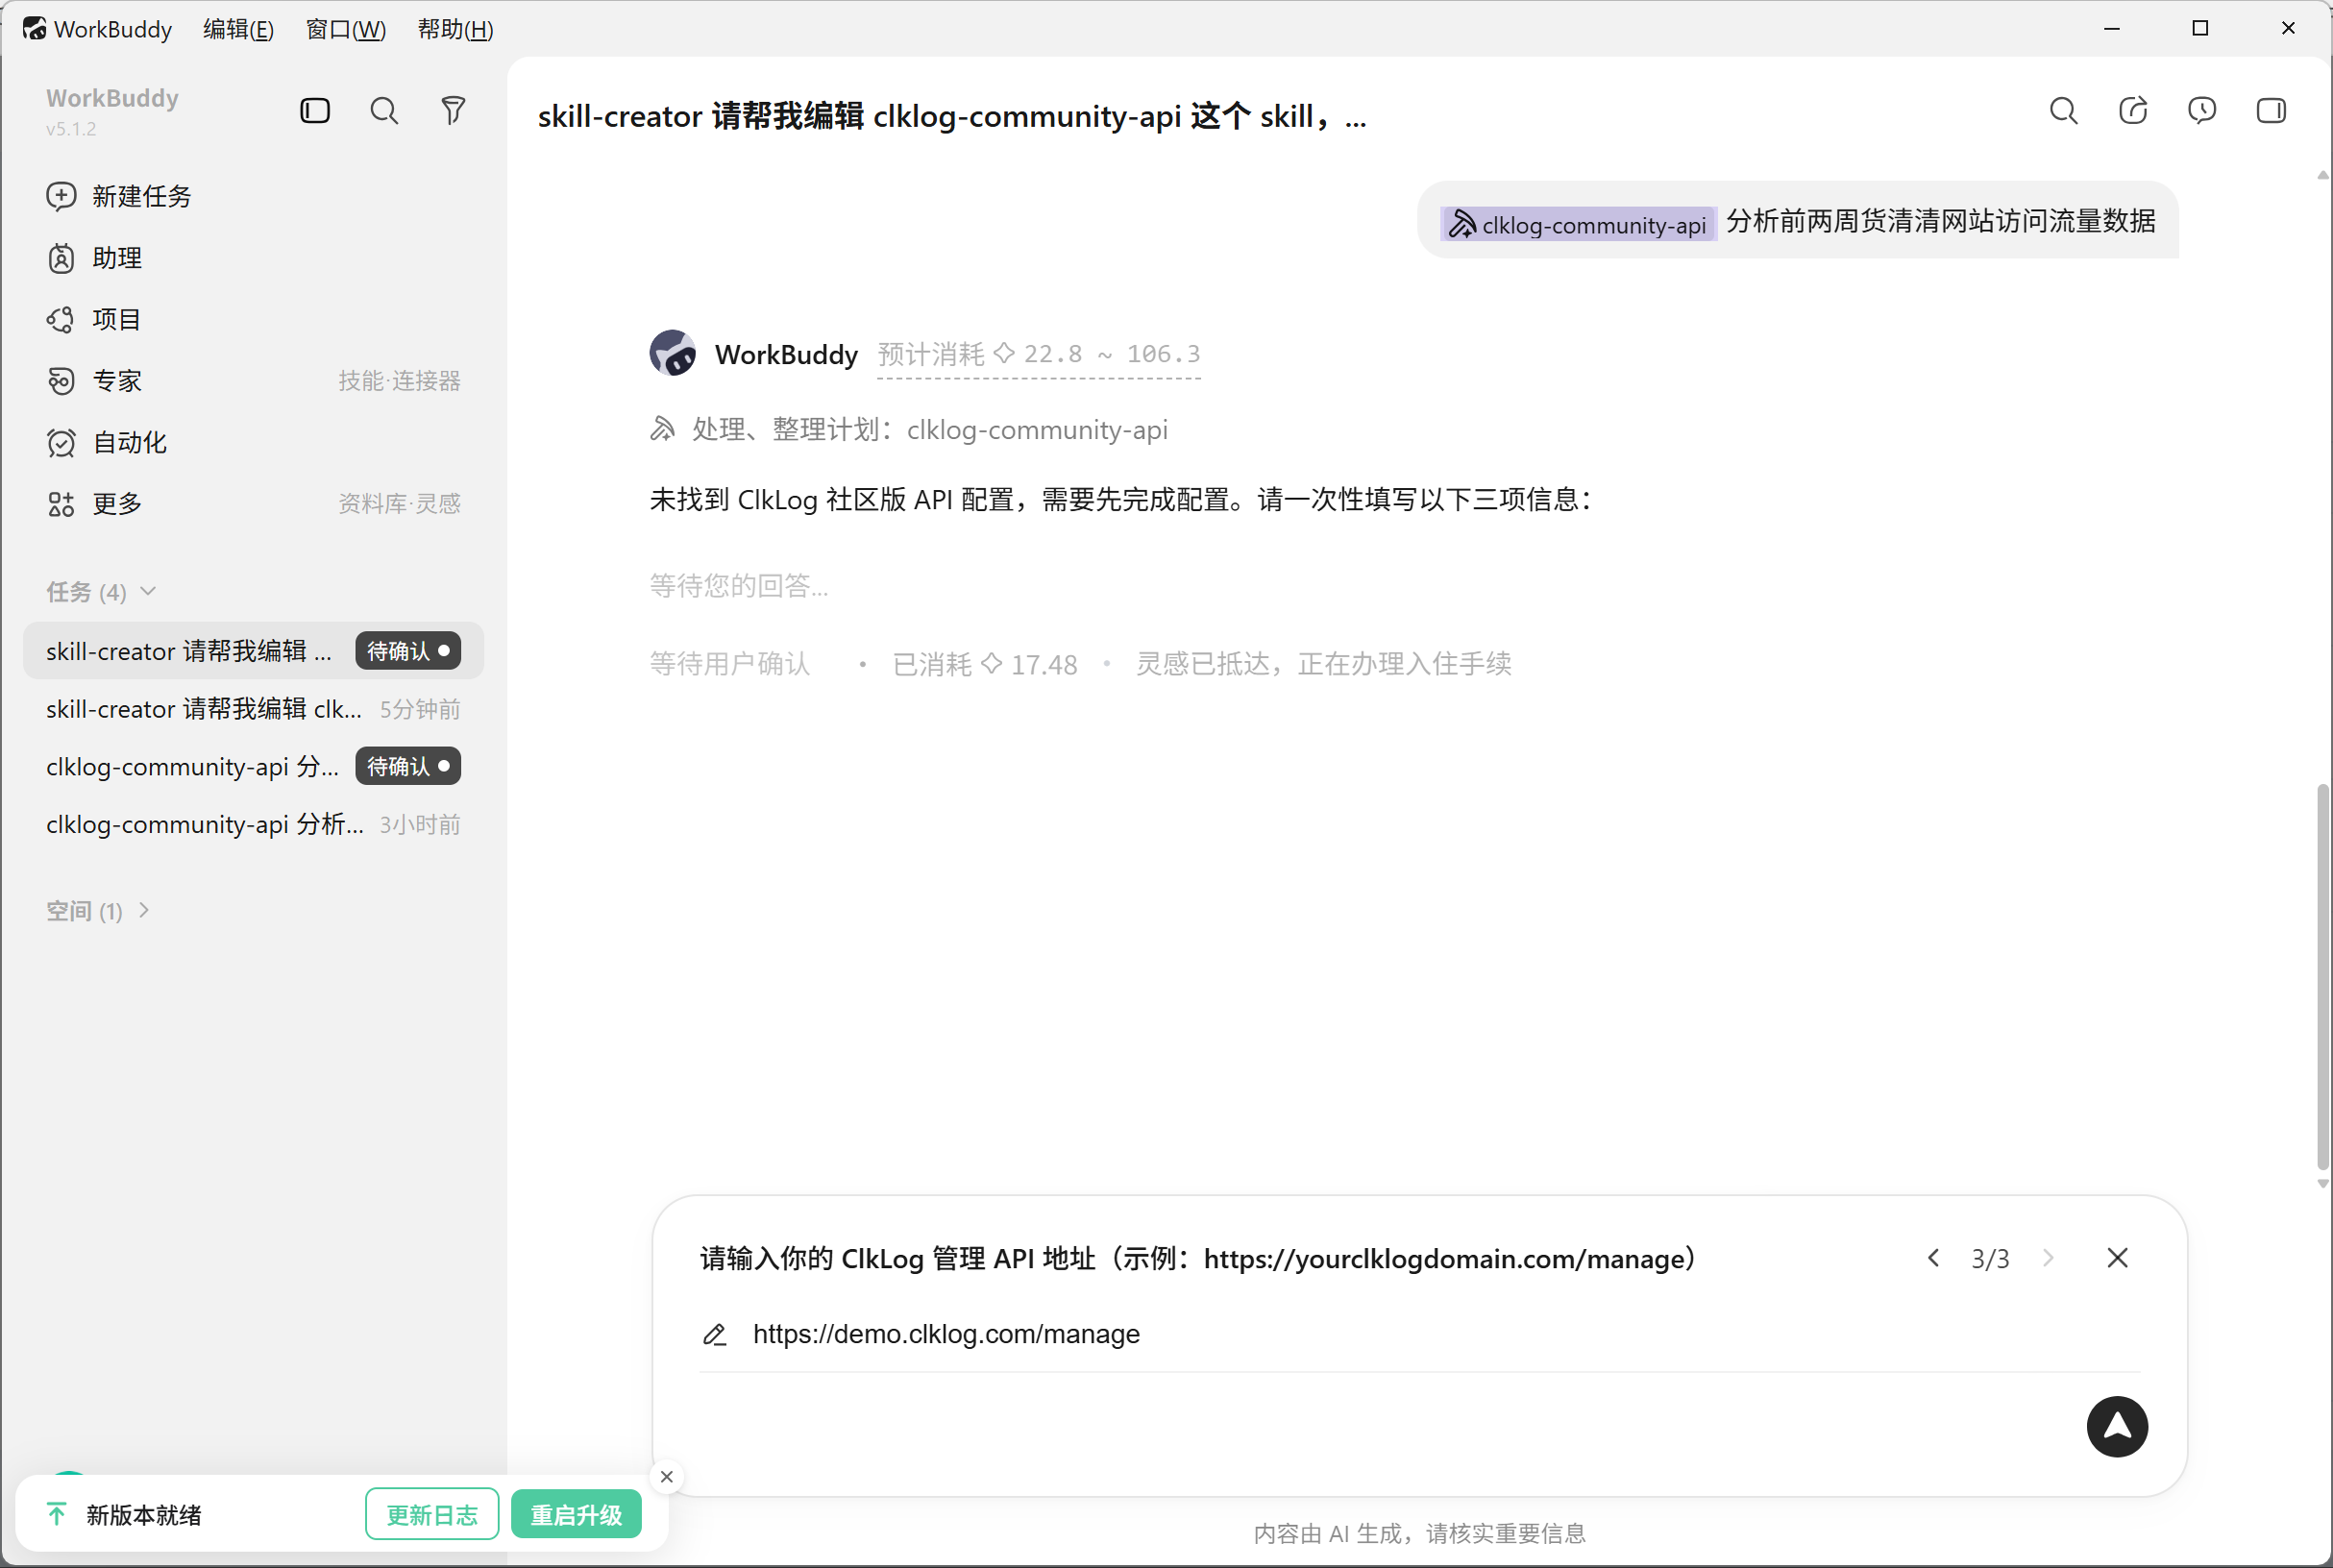Click the scrollbar down arrow
The height and width of the screenshot is (1568, 2333).
2322,1184
